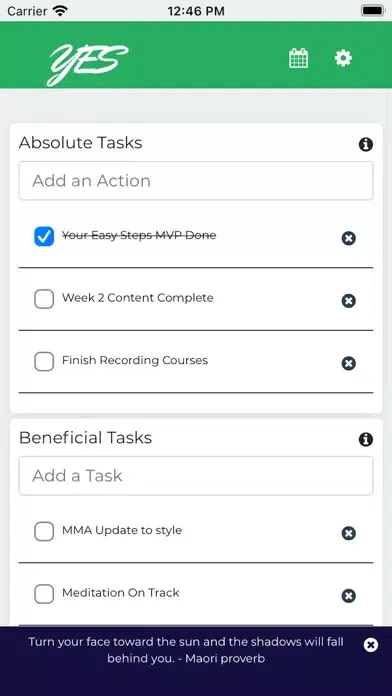This screenshot has width=392, height=696.
Task: Dismiss the Maori proverb quote banner
Action: pos(371,645)
